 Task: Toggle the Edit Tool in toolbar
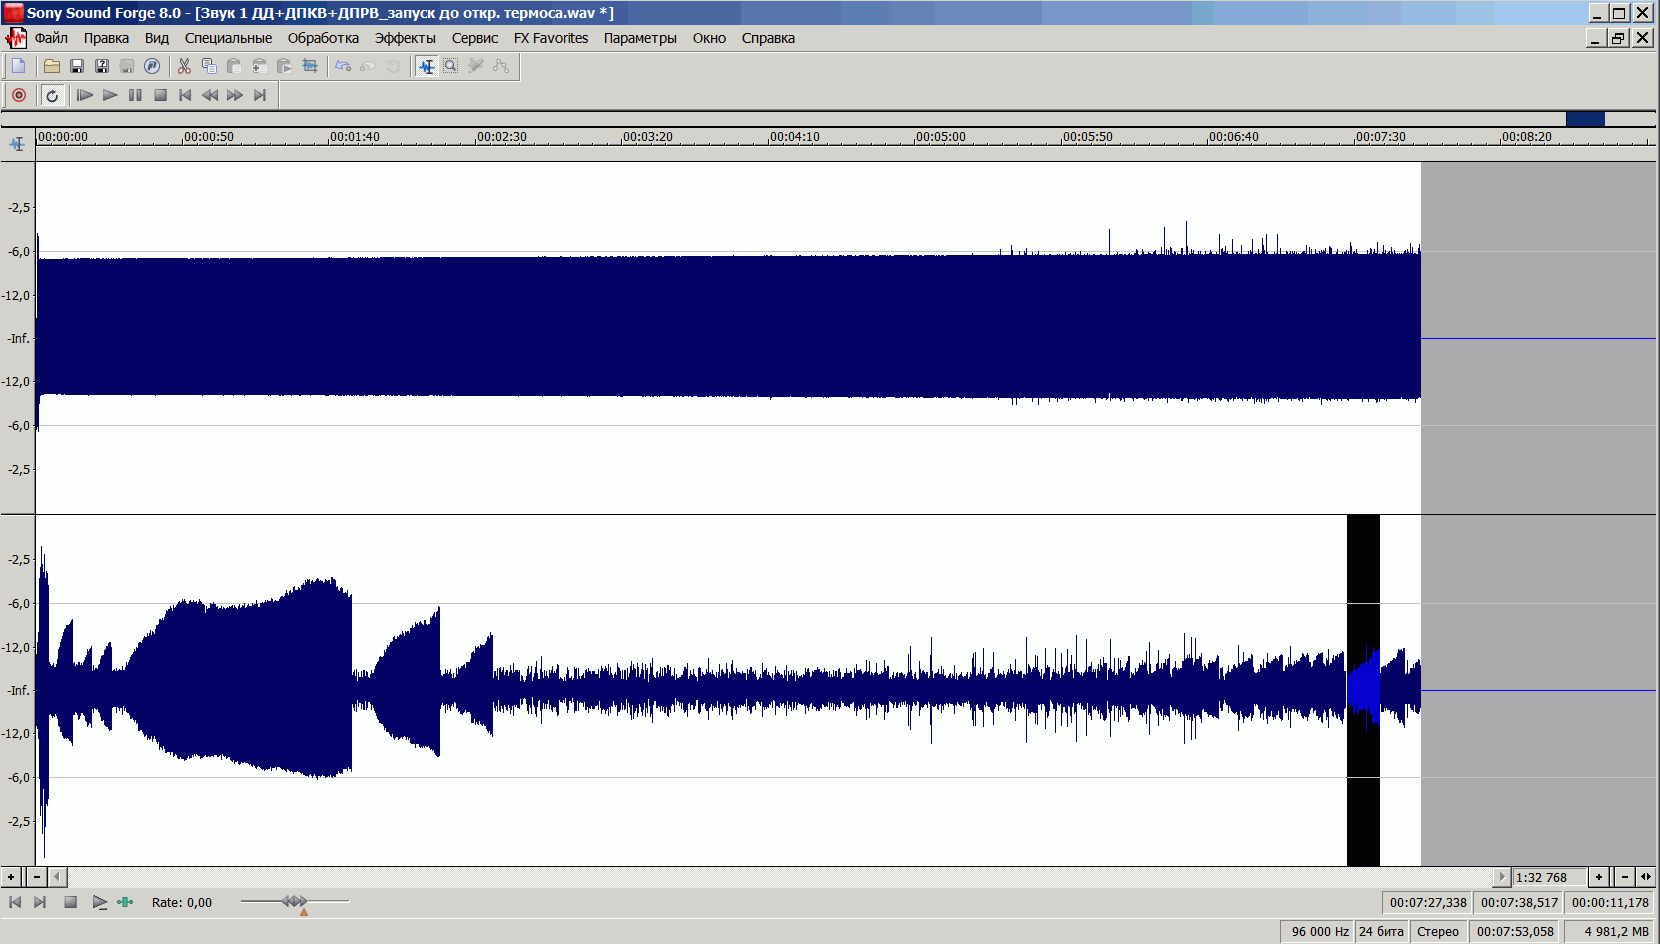point(427,66)
